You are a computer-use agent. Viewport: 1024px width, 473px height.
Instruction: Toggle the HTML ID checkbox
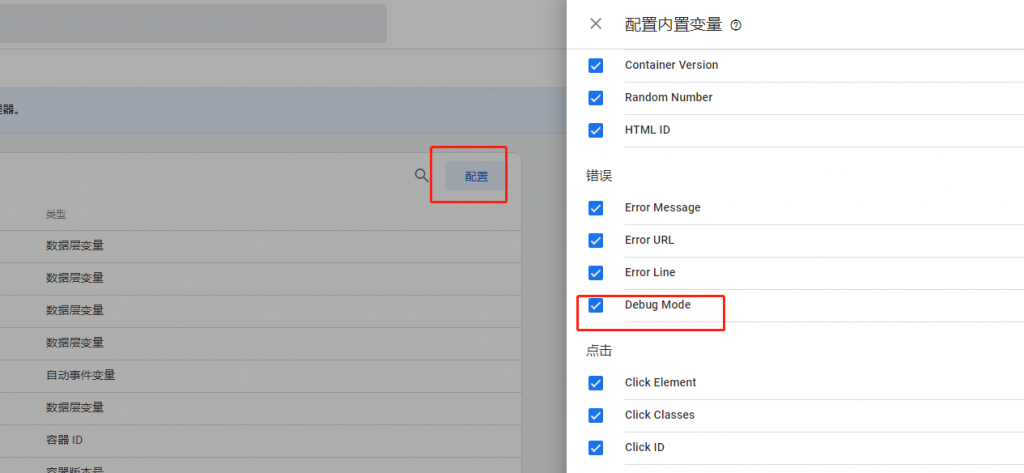pos(596,131)
